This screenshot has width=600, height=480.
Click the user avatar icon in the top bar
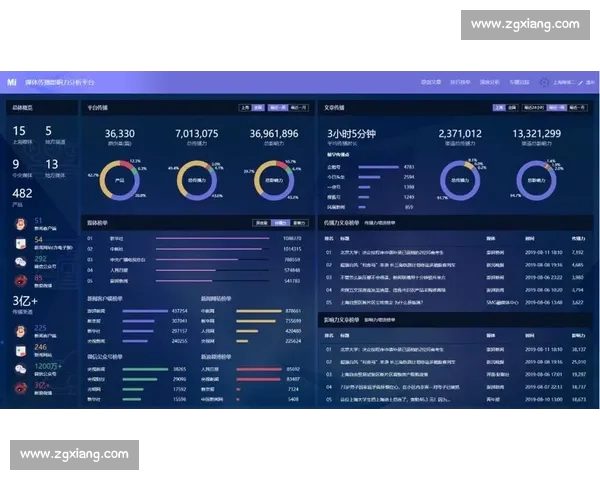(544, 82)
